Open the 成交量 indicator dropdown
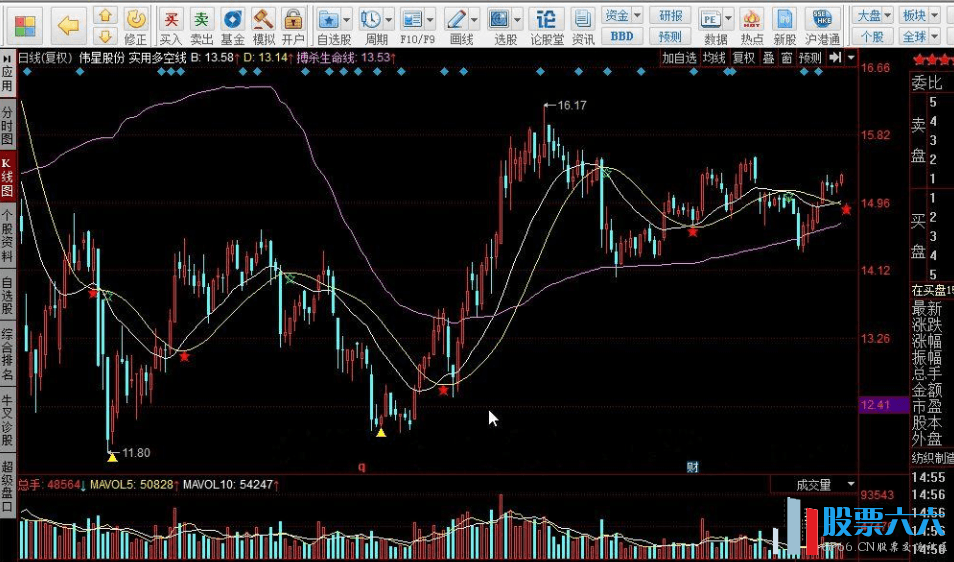This screenshot has width=954, height=562. [x=851, y=485]
